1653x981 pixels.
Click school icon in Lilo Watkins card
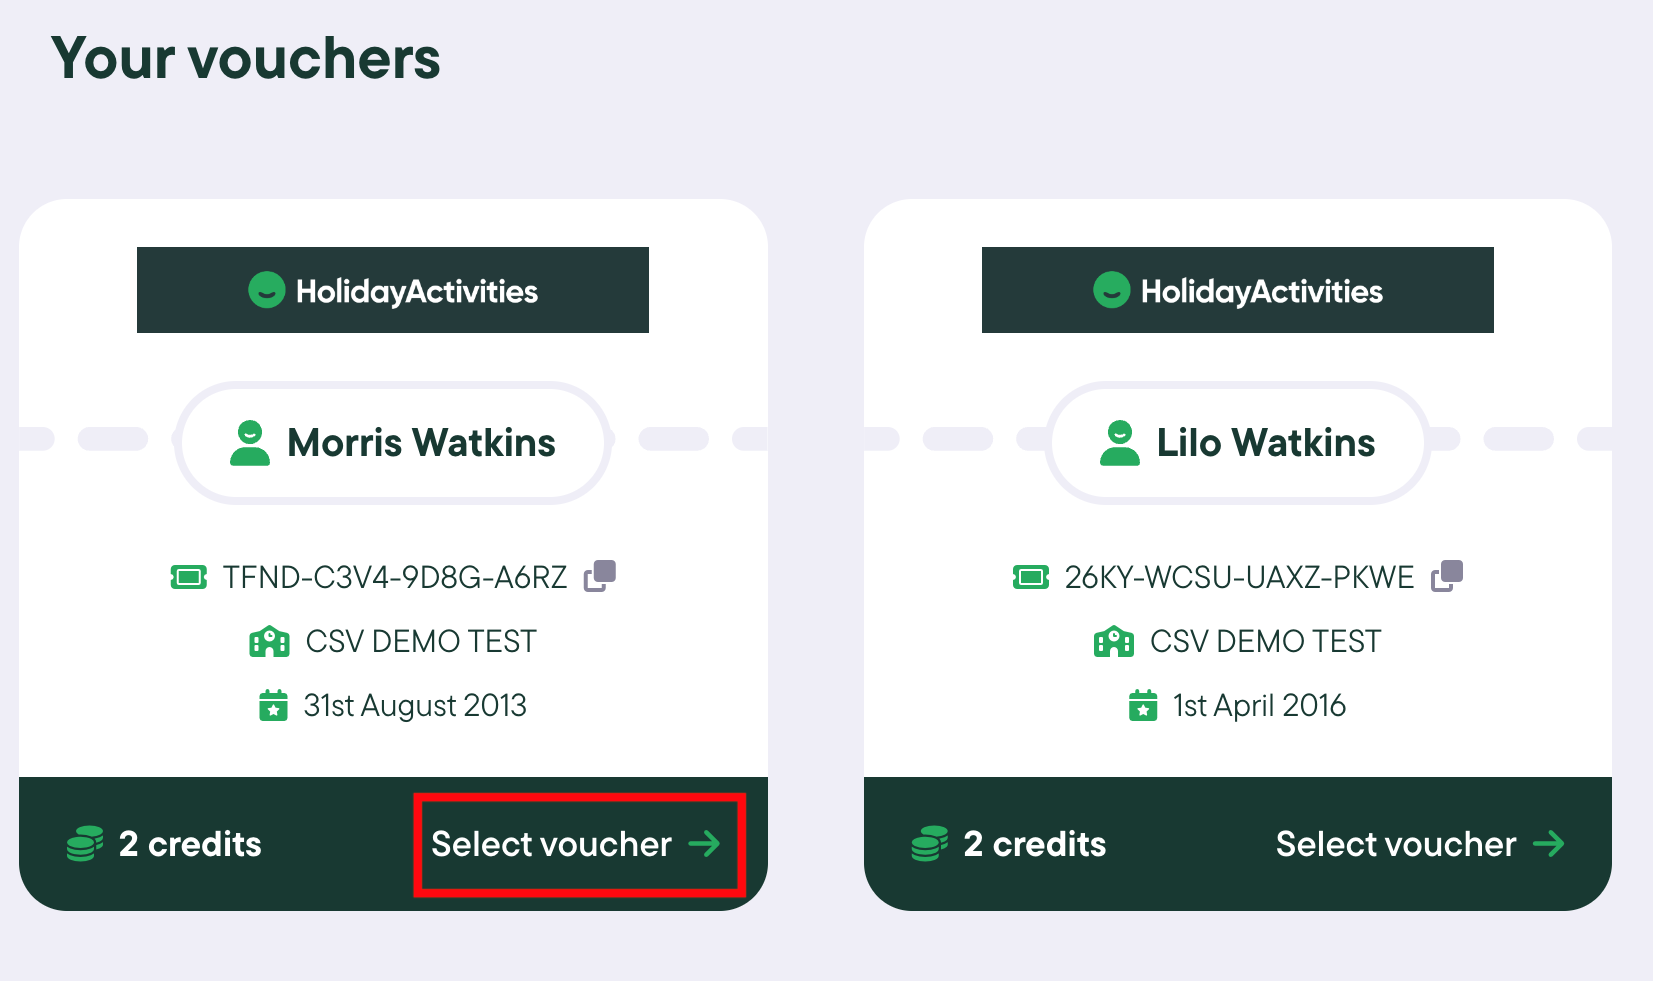coord(1114,641)
